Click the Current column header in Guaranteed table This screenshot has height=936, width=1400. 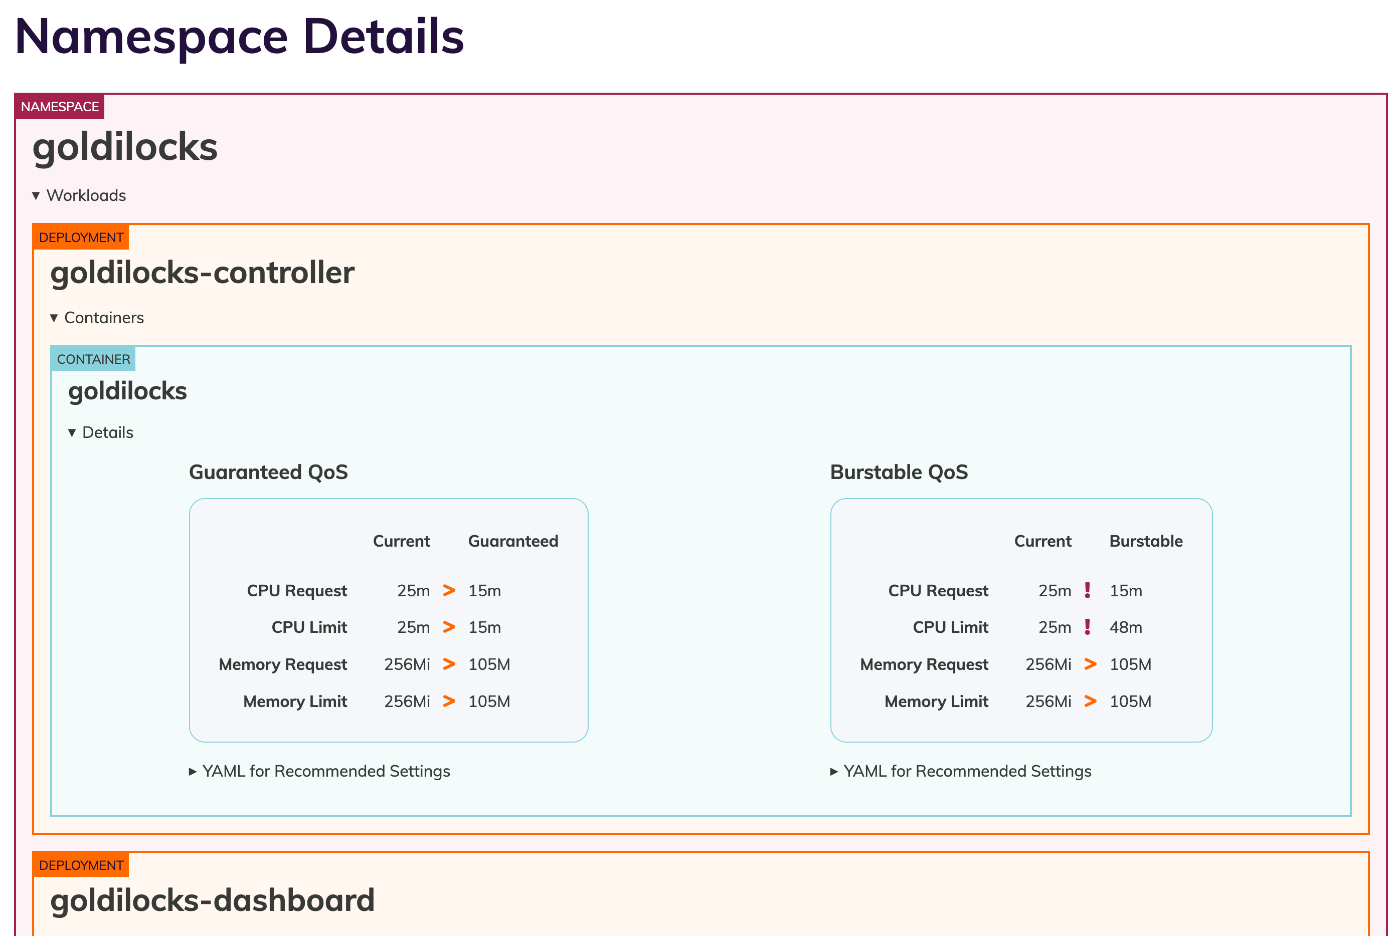401,541
